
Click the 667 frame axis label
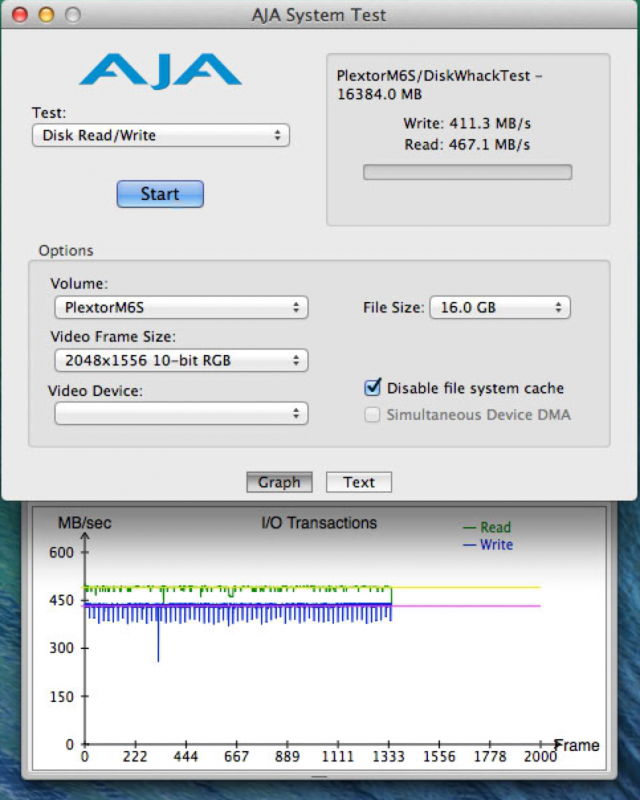tap(236, 757)
